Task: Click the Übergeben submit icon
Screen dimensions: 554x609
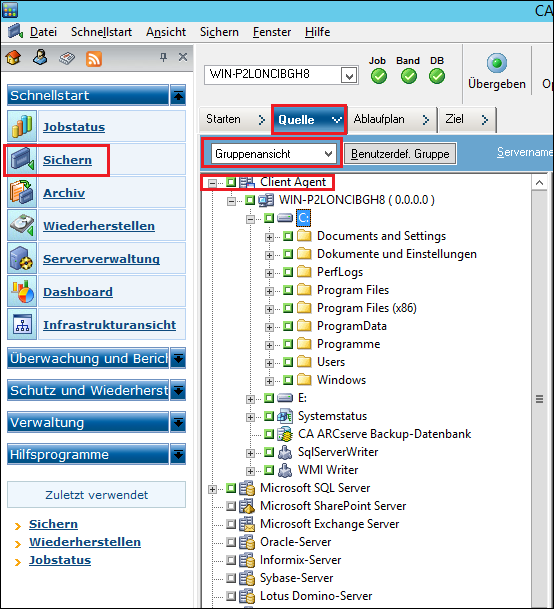Action: point(497,63)
